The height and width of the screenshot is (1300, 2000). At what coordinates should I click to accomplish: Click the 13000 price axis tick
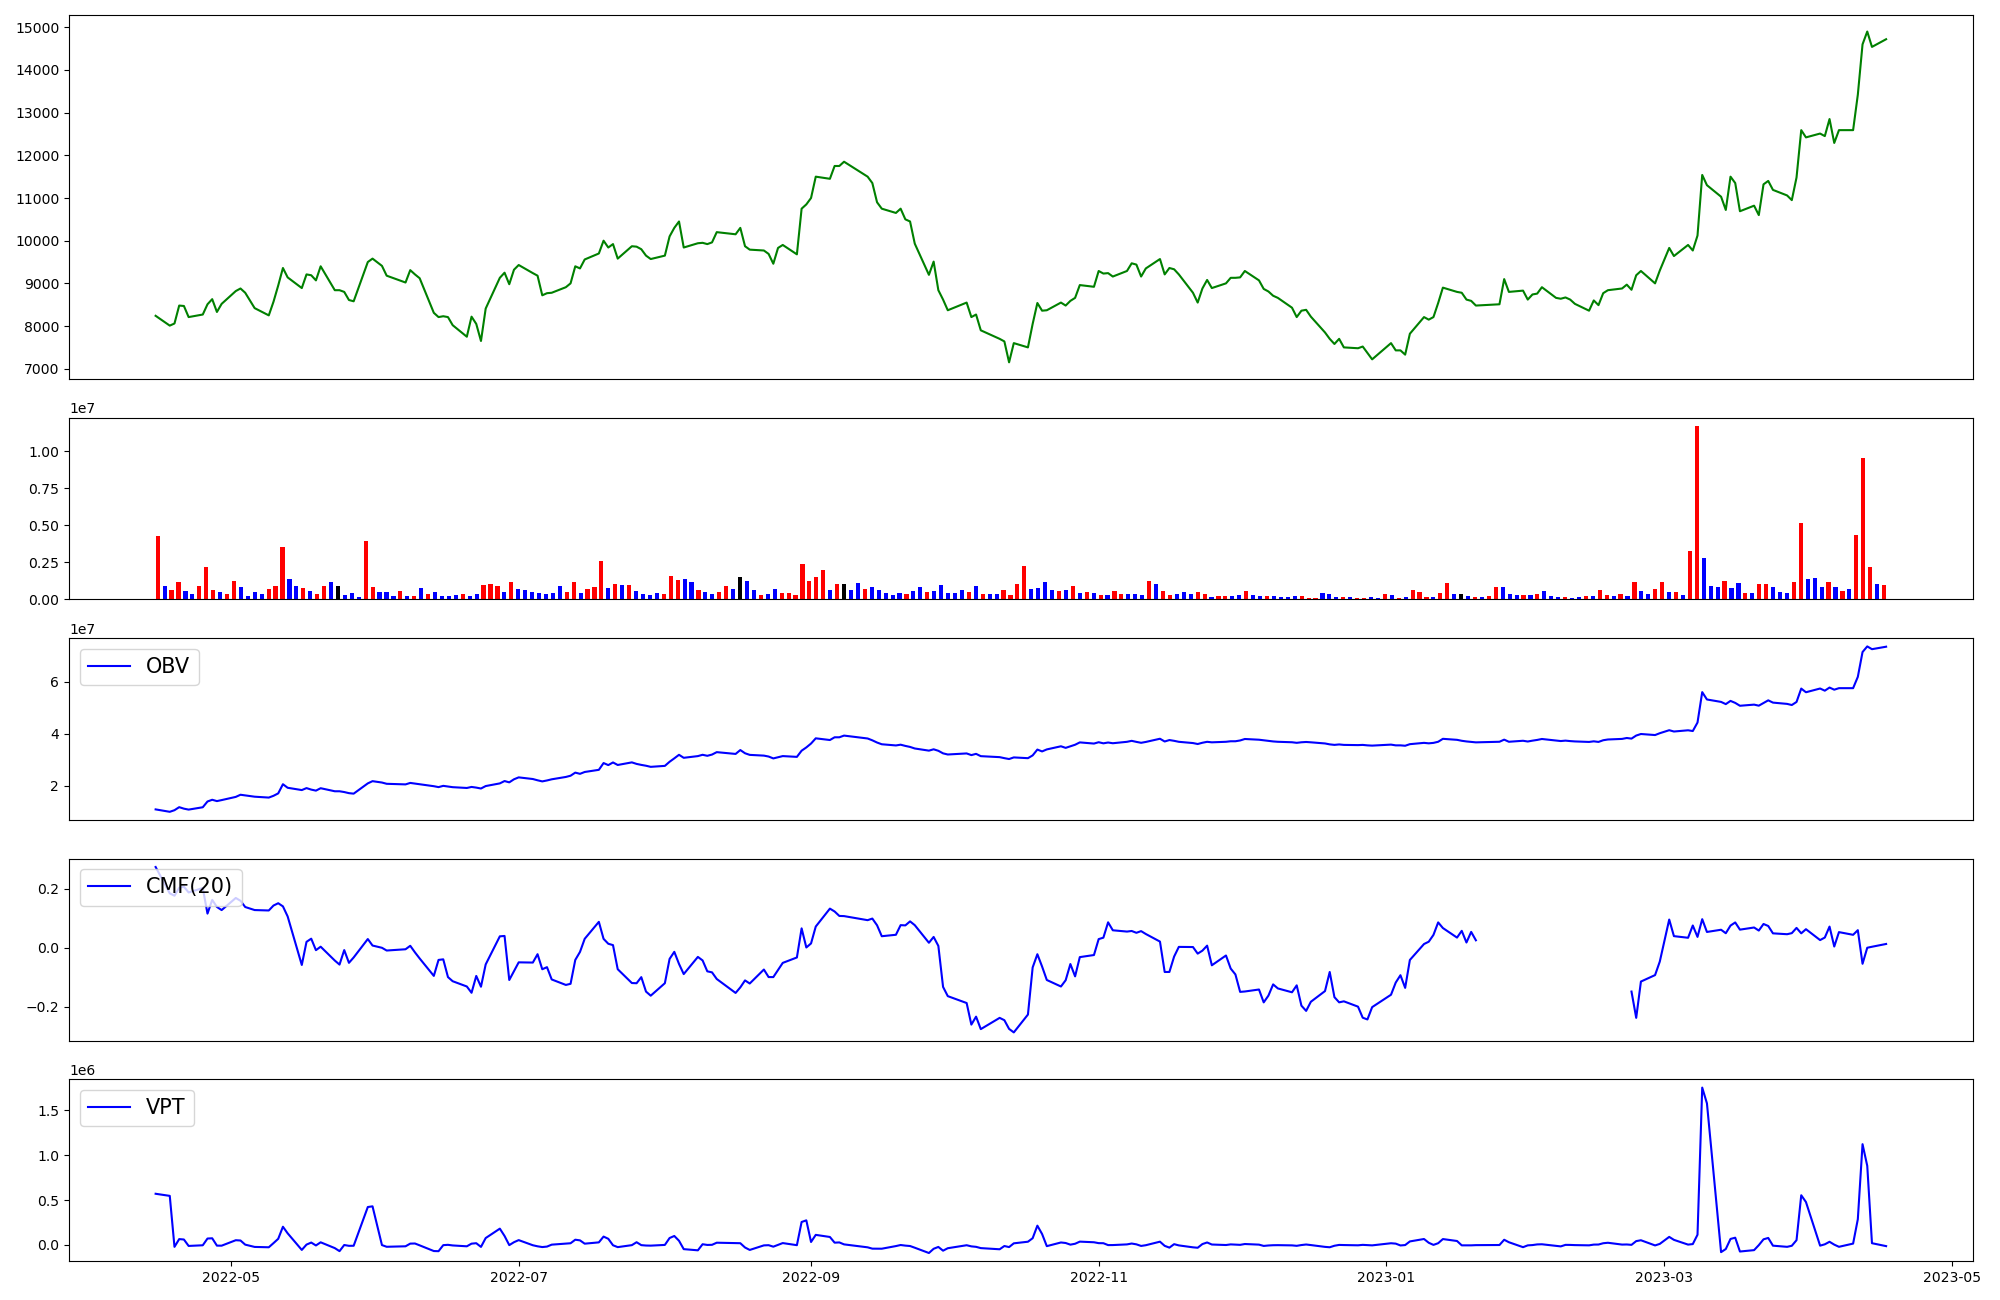tap(37, 113)
